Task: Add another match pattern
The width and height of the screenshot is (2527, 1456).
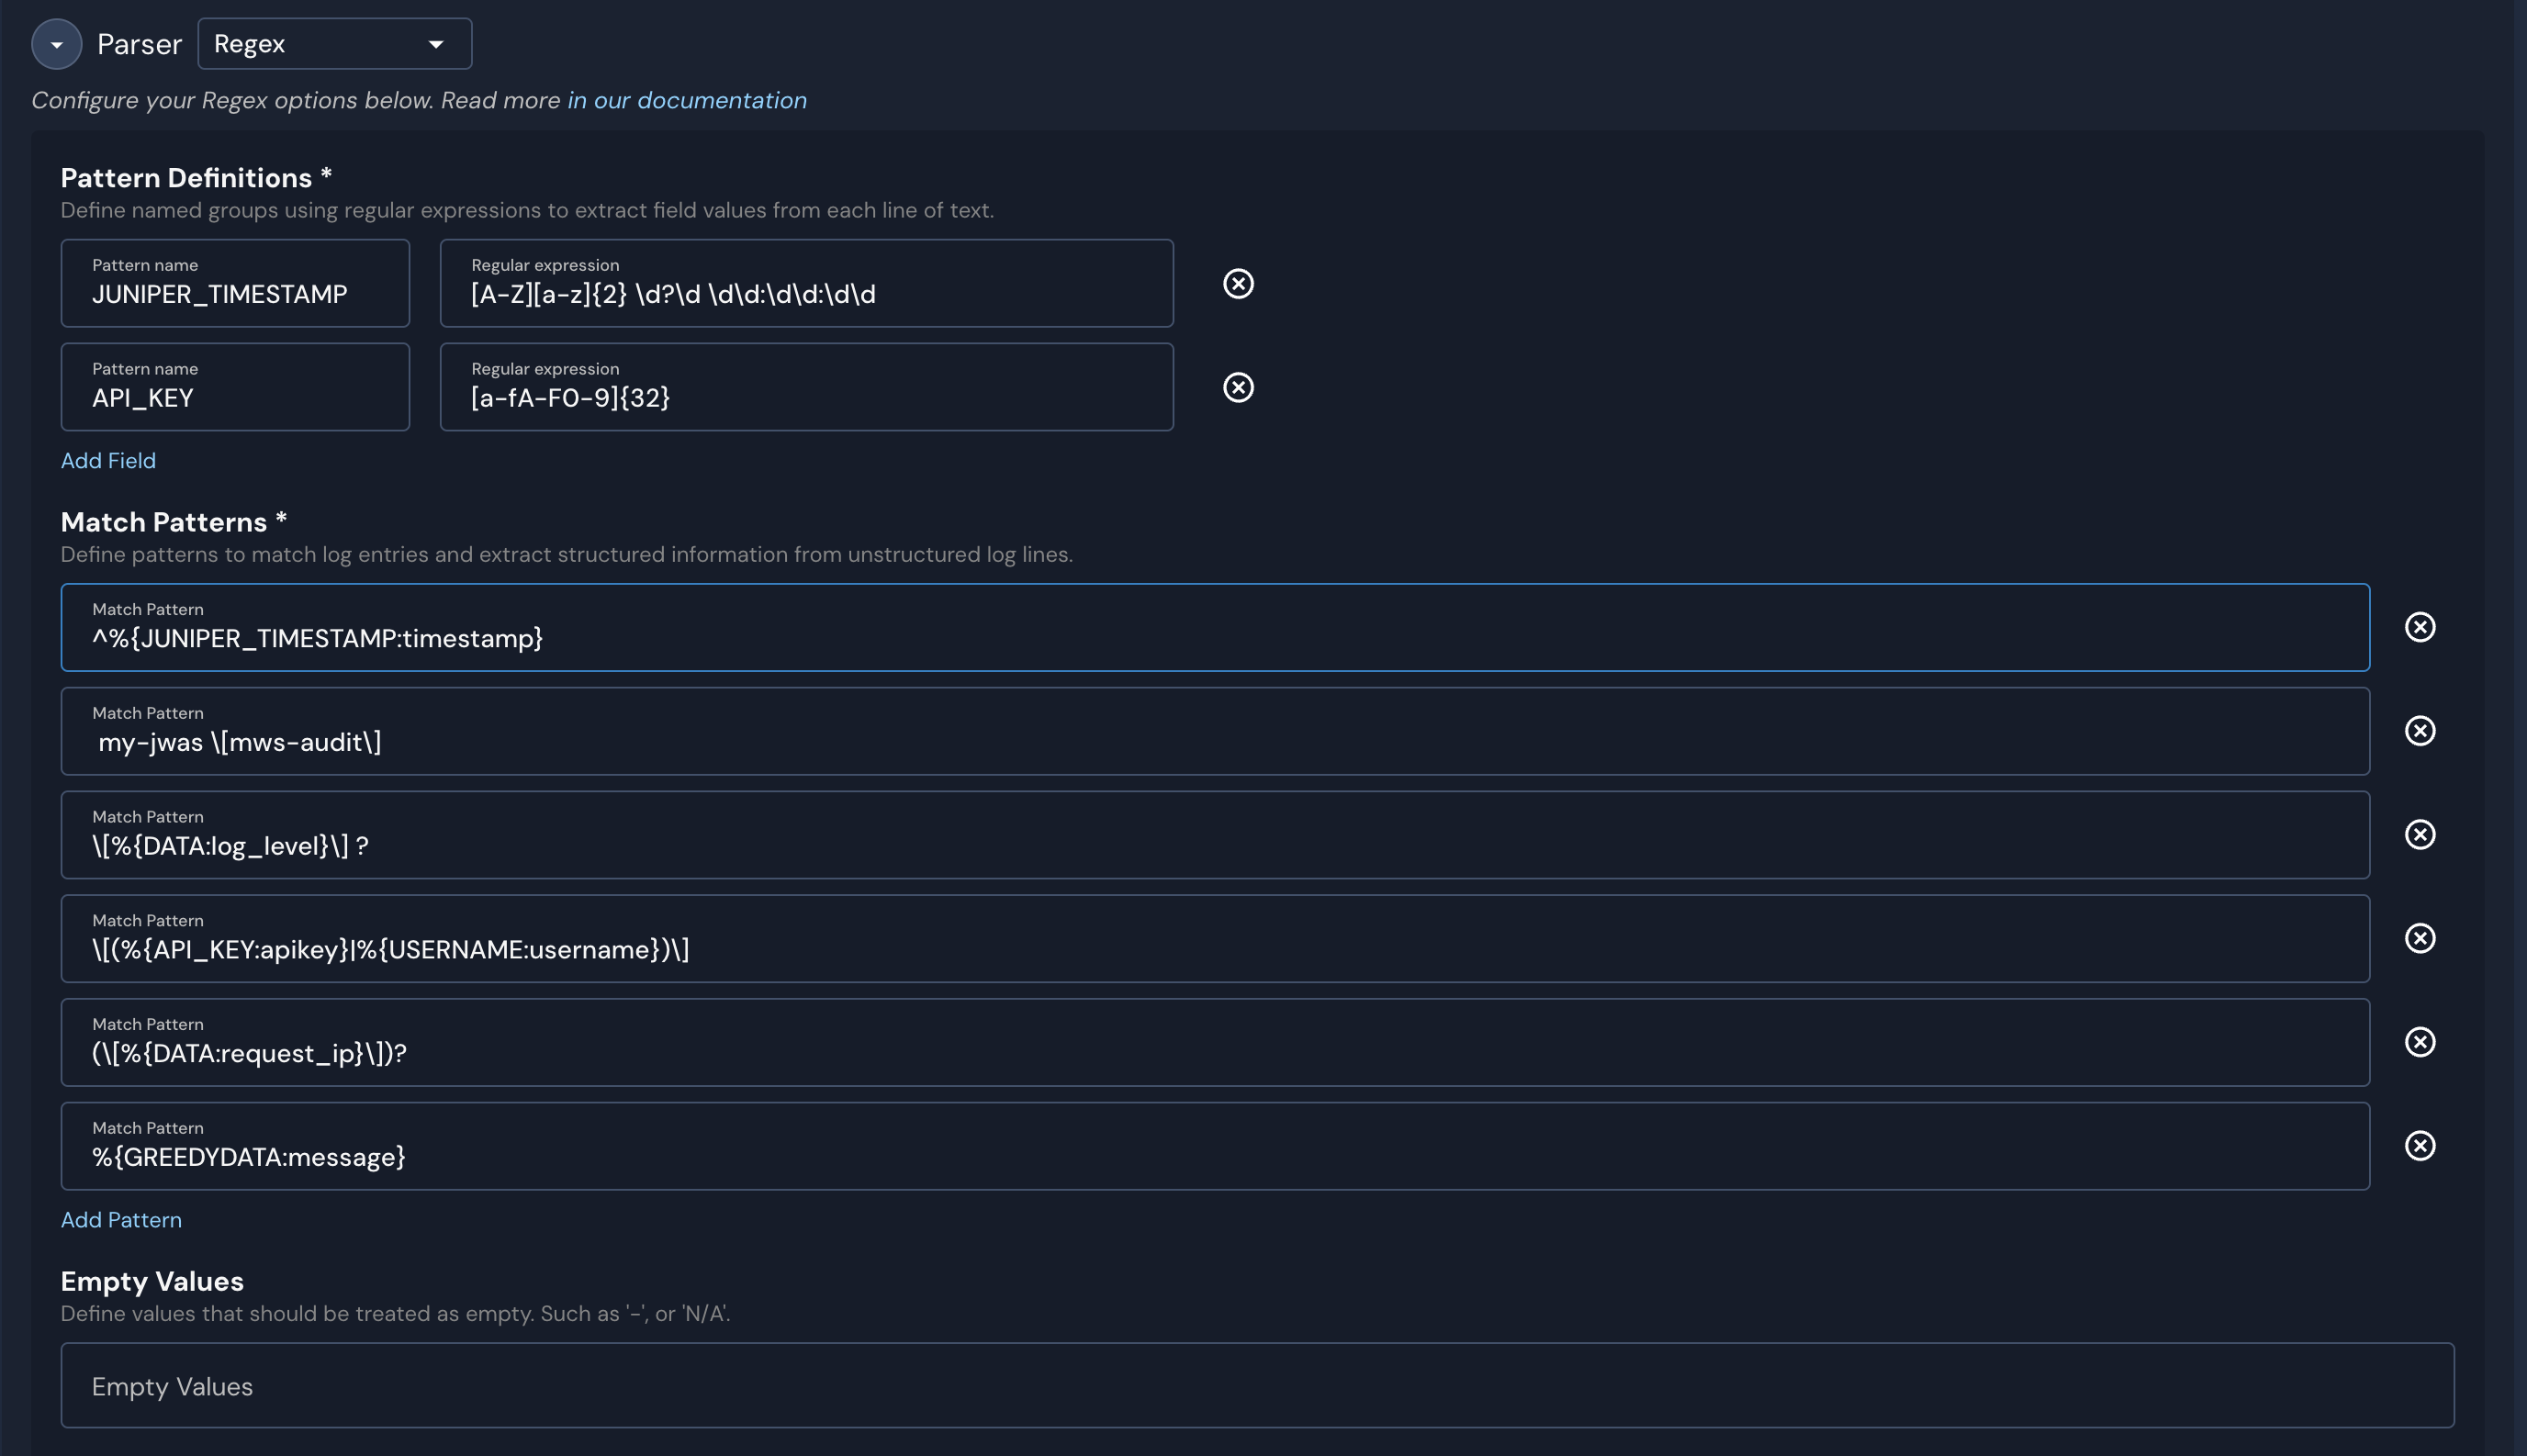Action: pyautogui.click(x=121, y=1219)
